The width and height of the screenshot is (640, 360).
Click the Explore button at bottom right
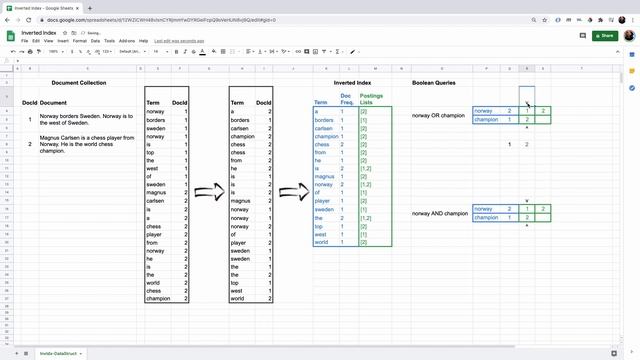[614, 353]
